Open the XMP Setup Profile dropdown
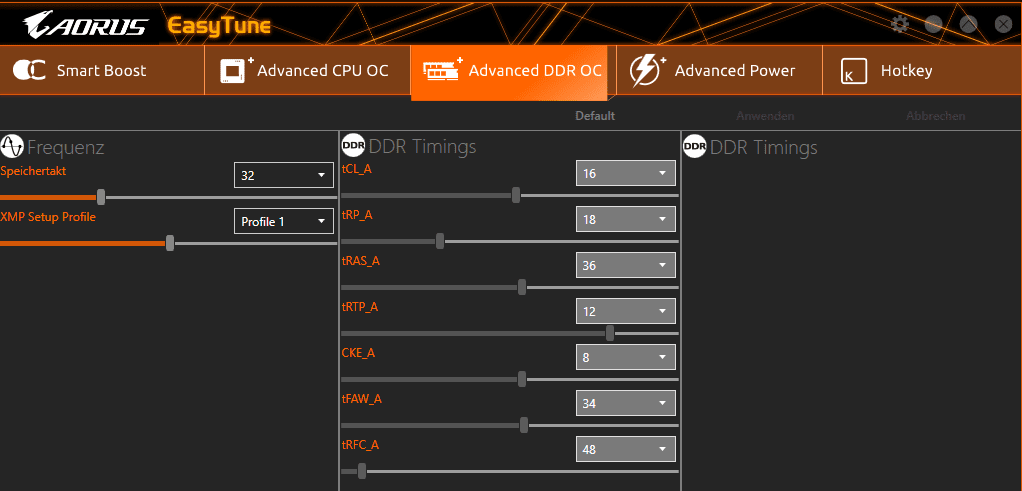Image resolution: width=1022 pixels, height=491 pixels. [x=284, y=221]
